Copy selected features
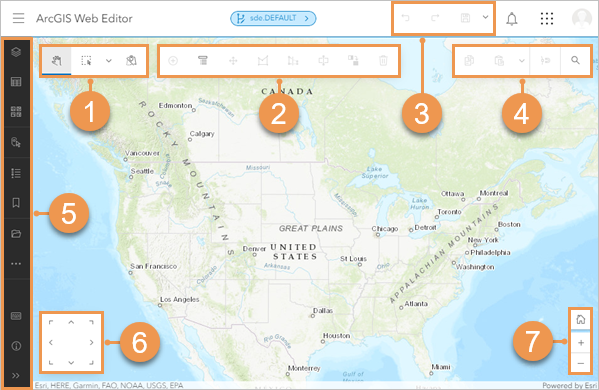Screen dimensions: 599x390 [469, 61]
